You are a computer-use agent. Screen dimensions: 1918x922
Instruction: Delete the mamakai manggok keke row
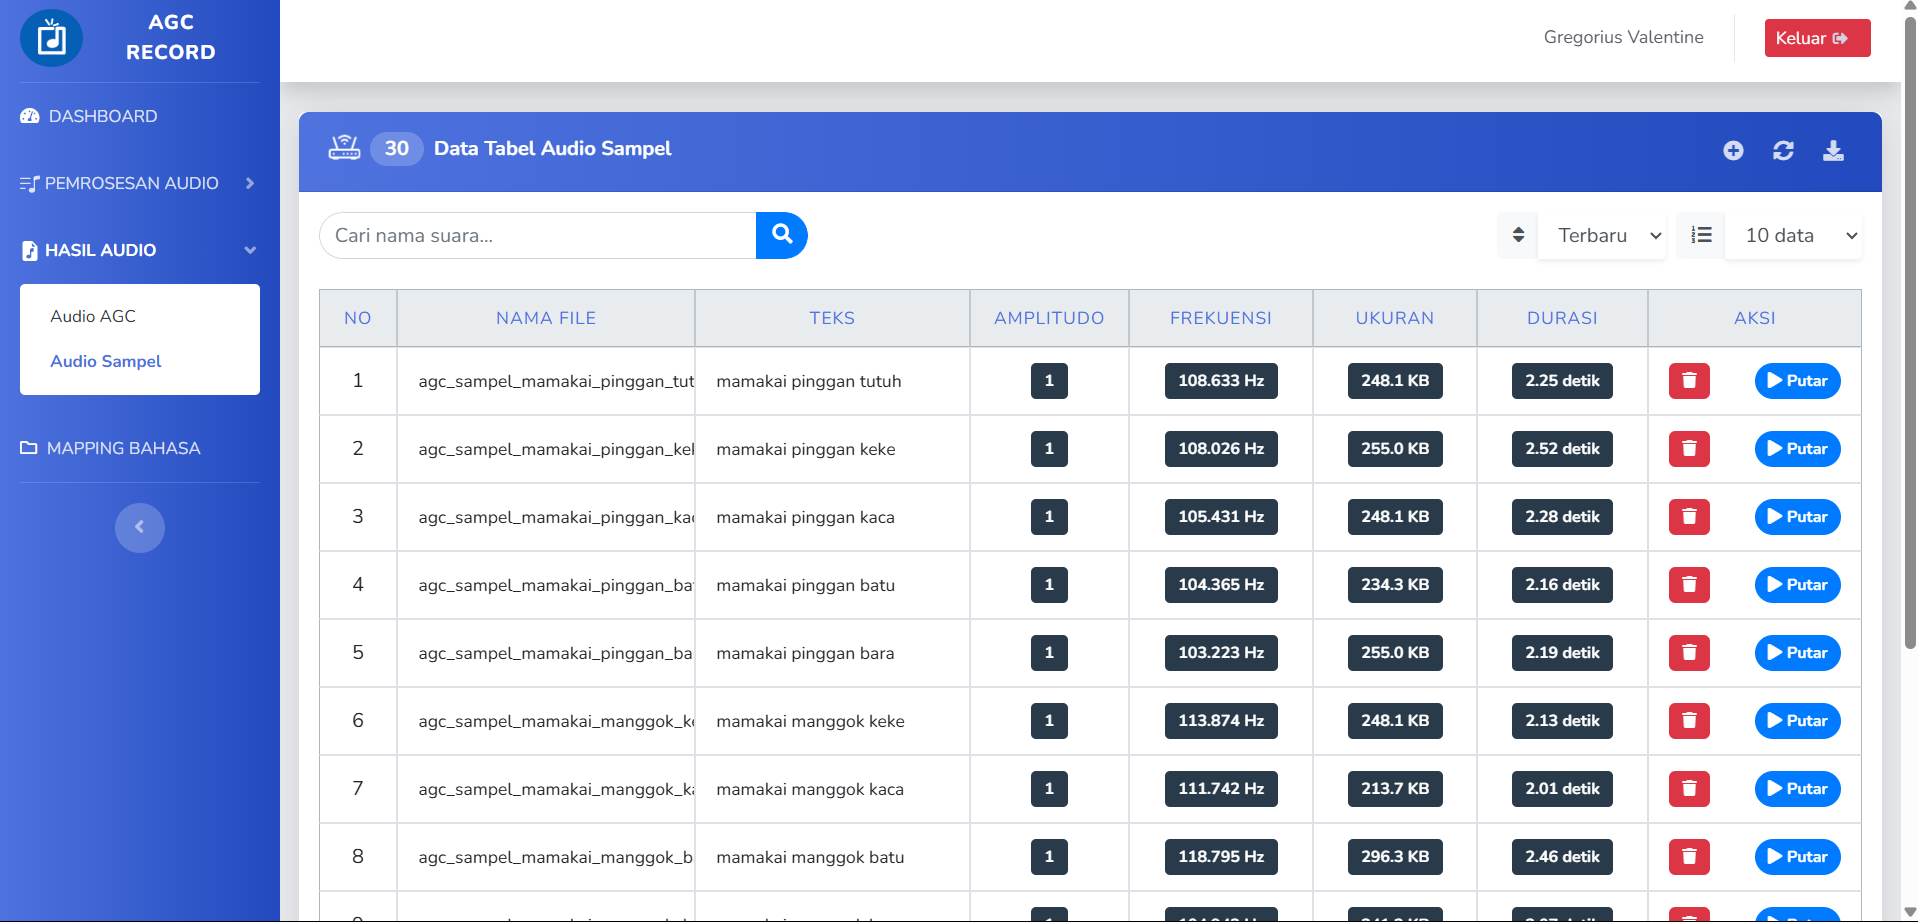[1689, 721]
